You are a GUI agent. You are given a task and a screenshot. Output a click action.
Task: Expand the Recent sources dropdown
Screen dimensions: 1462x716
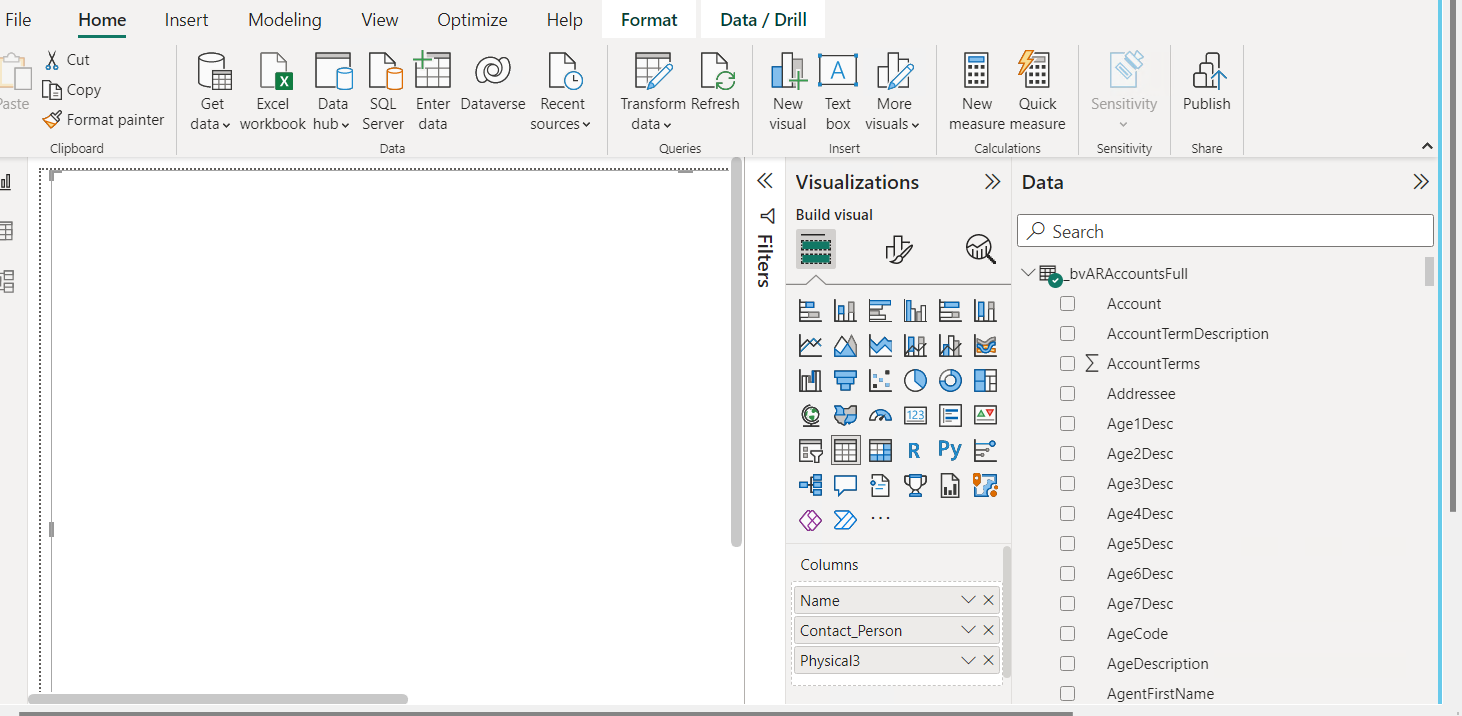pyautogui.click(x=561, y=93)
